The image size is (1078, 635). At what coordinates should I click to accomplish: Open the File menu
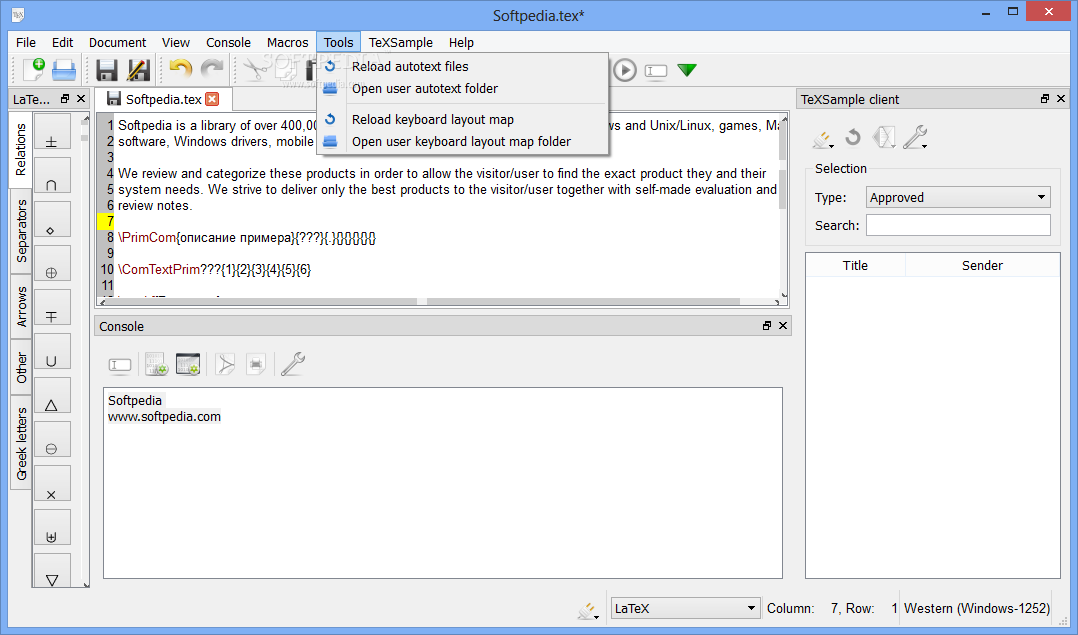tap(26, 43)
